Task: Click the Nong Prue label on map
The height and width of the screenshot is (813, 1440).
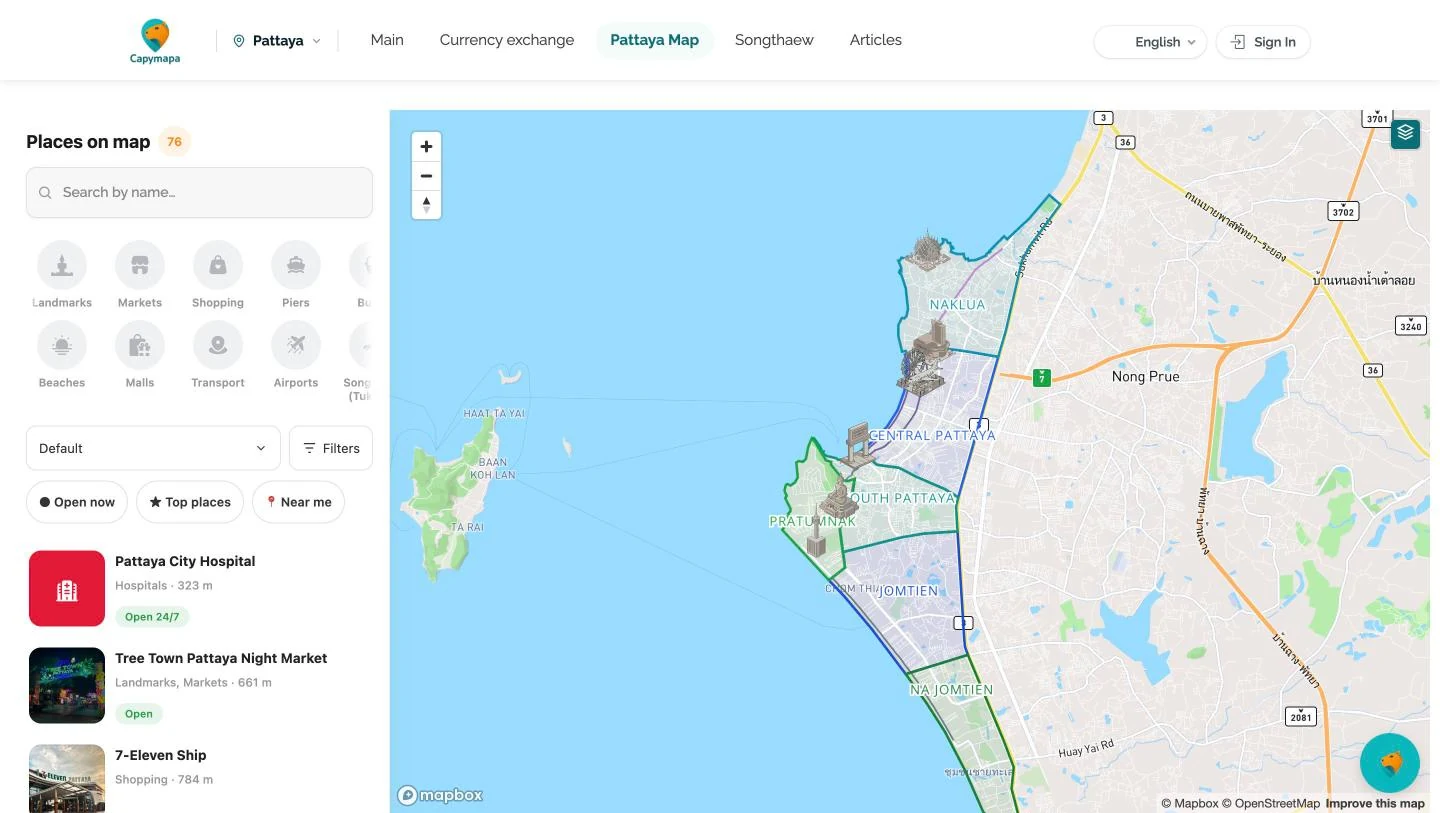Action: click(1146, 377)
